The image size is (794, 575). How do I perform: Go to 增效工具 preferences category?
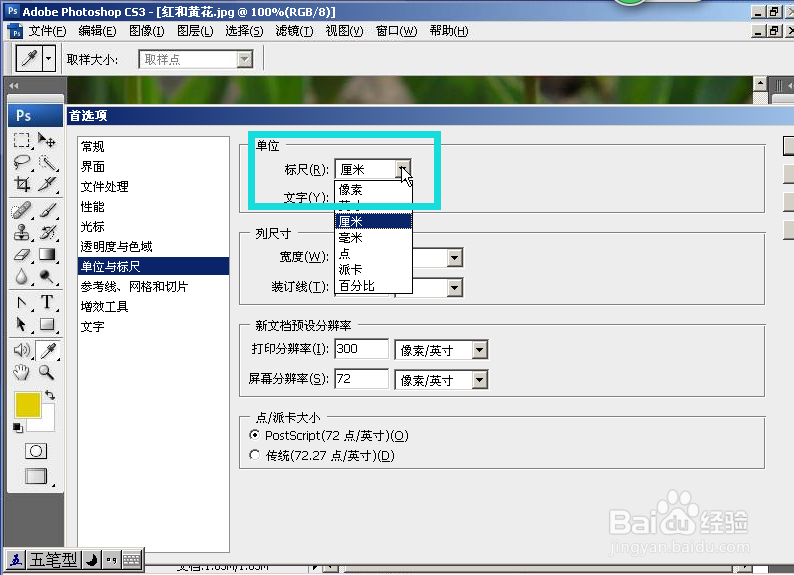pos(153,307)
